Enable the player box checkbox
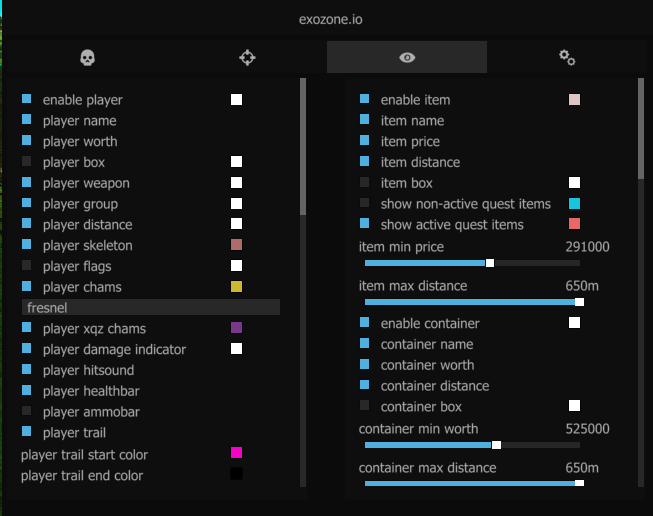653x516 pixels. [26, 162]
